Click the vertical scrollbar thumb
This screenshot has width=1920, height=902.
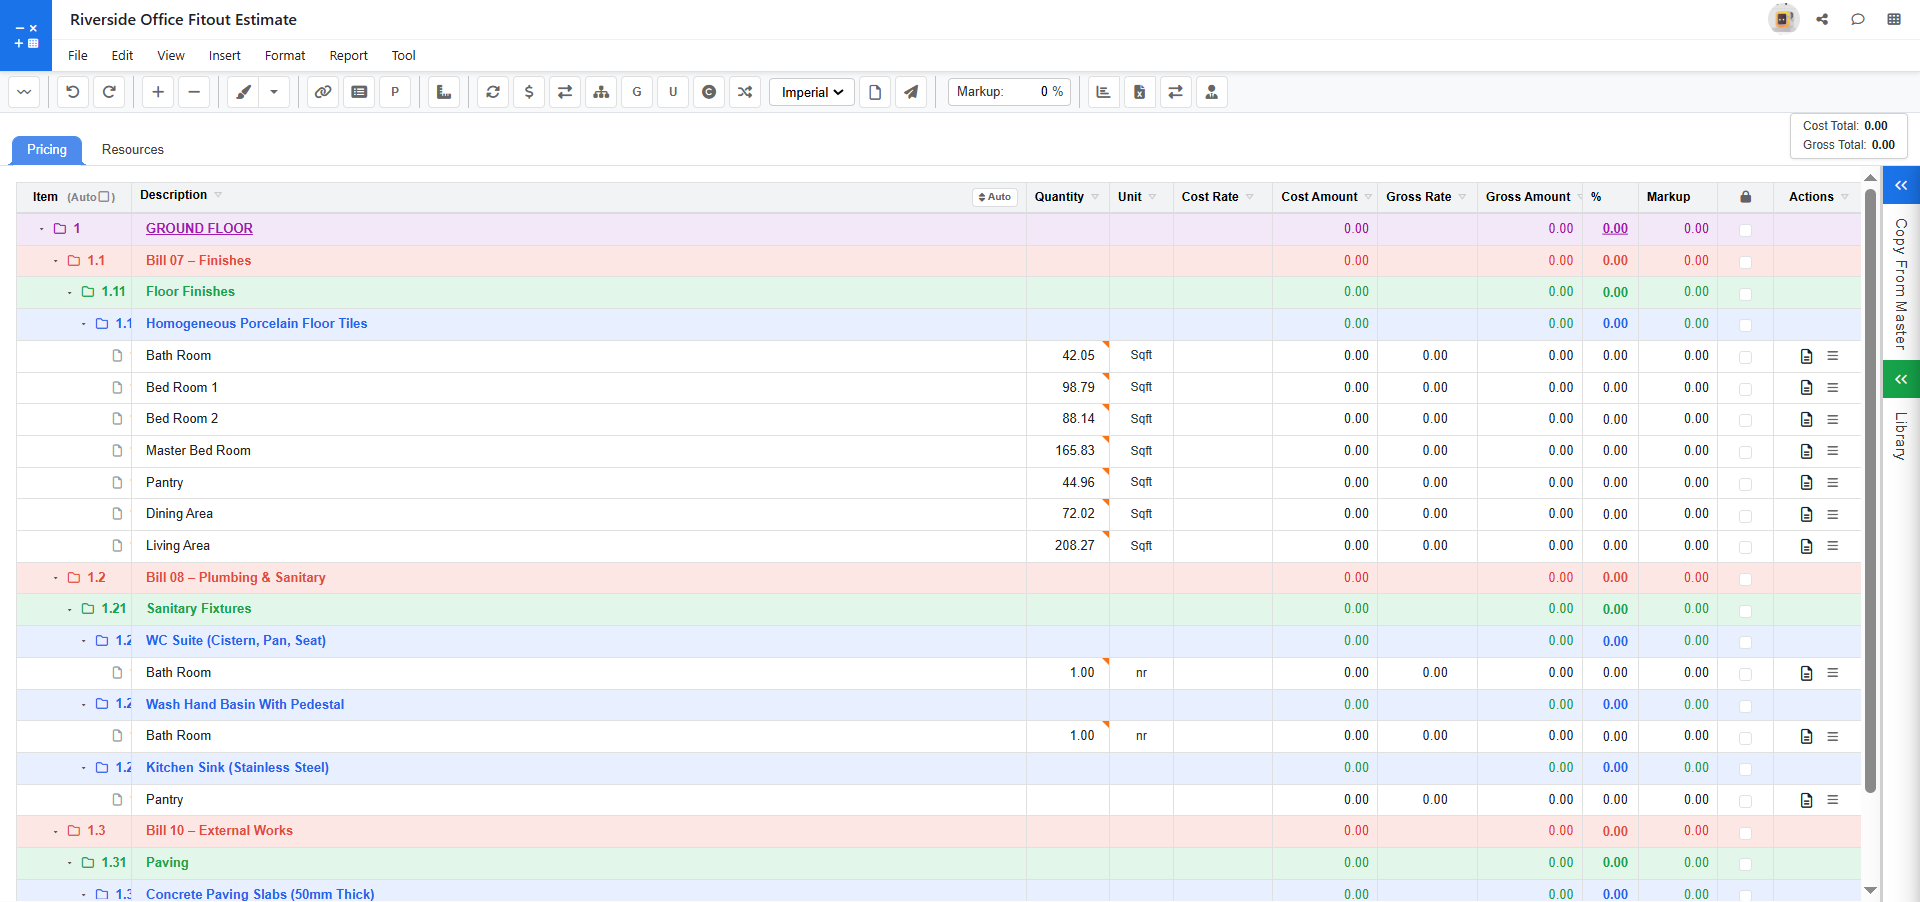point(1870,490)
